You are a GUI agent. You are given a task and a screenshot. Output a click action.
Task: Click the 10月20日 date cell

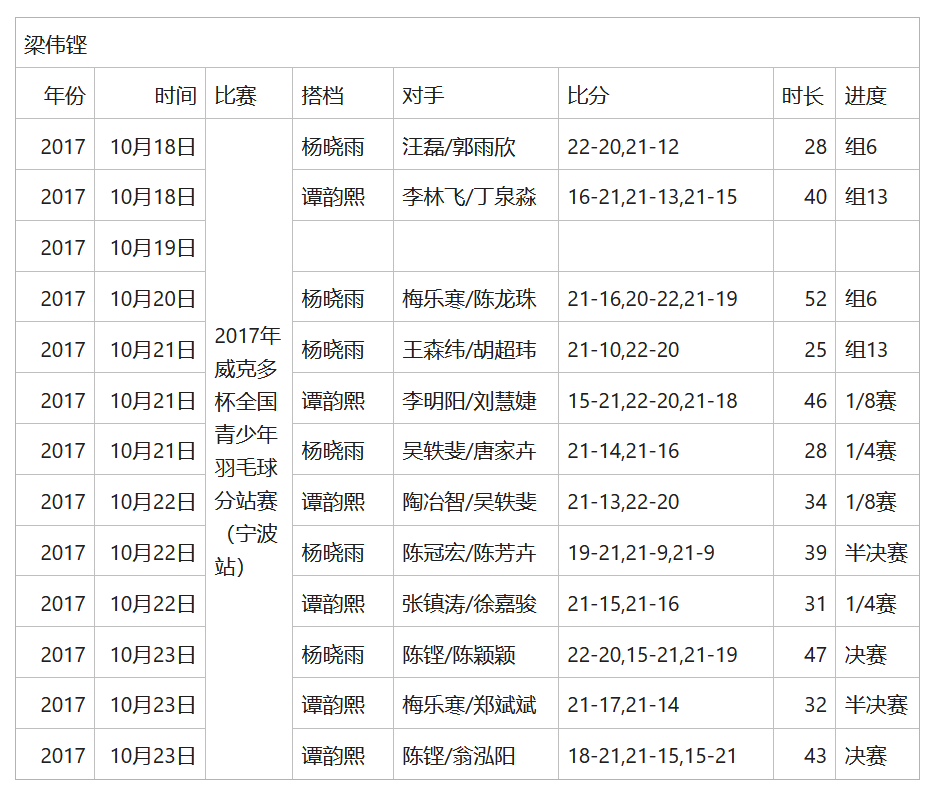click(152, 298)
